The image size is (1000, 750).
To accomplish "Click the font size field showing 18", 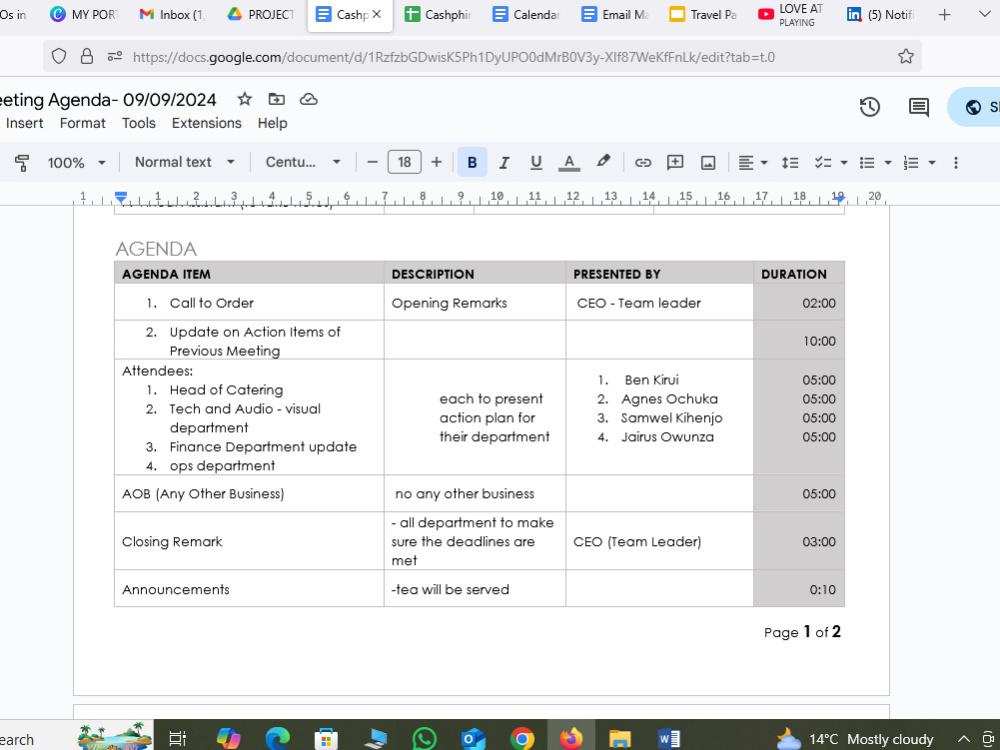I will pyautogui.click(x=404, y=162).
